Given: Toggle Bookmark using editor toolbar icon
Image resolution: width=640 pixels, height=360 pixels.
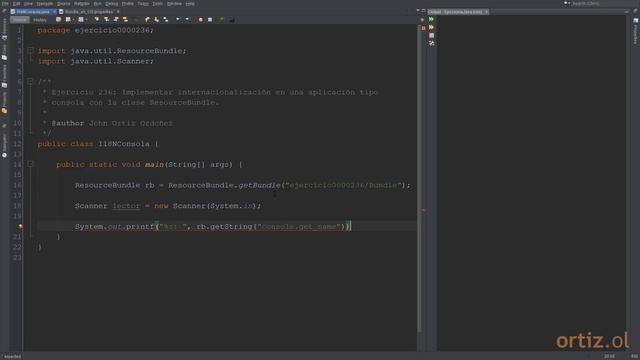Looking at the screenshot, I should point(166,20).
